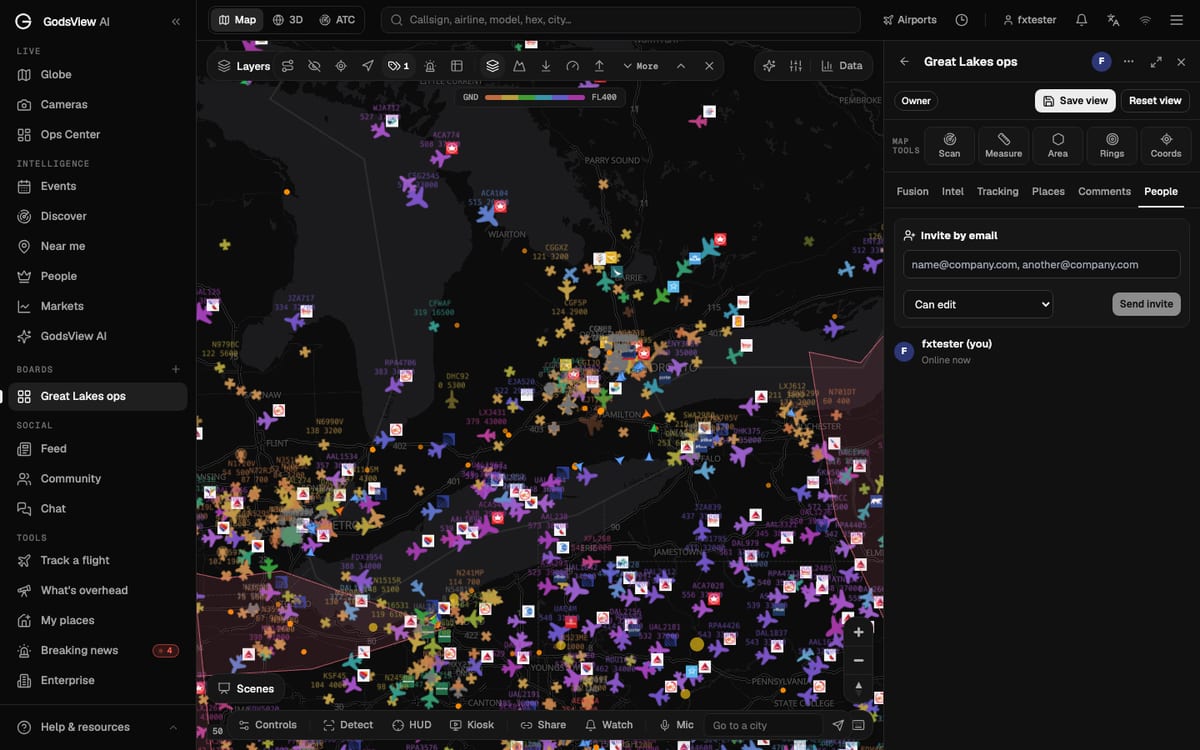Go back from Great Lakes ops panel
The width and height of the screenshot is (1200, 750).
pyautogui.click(x=904, y=61)
